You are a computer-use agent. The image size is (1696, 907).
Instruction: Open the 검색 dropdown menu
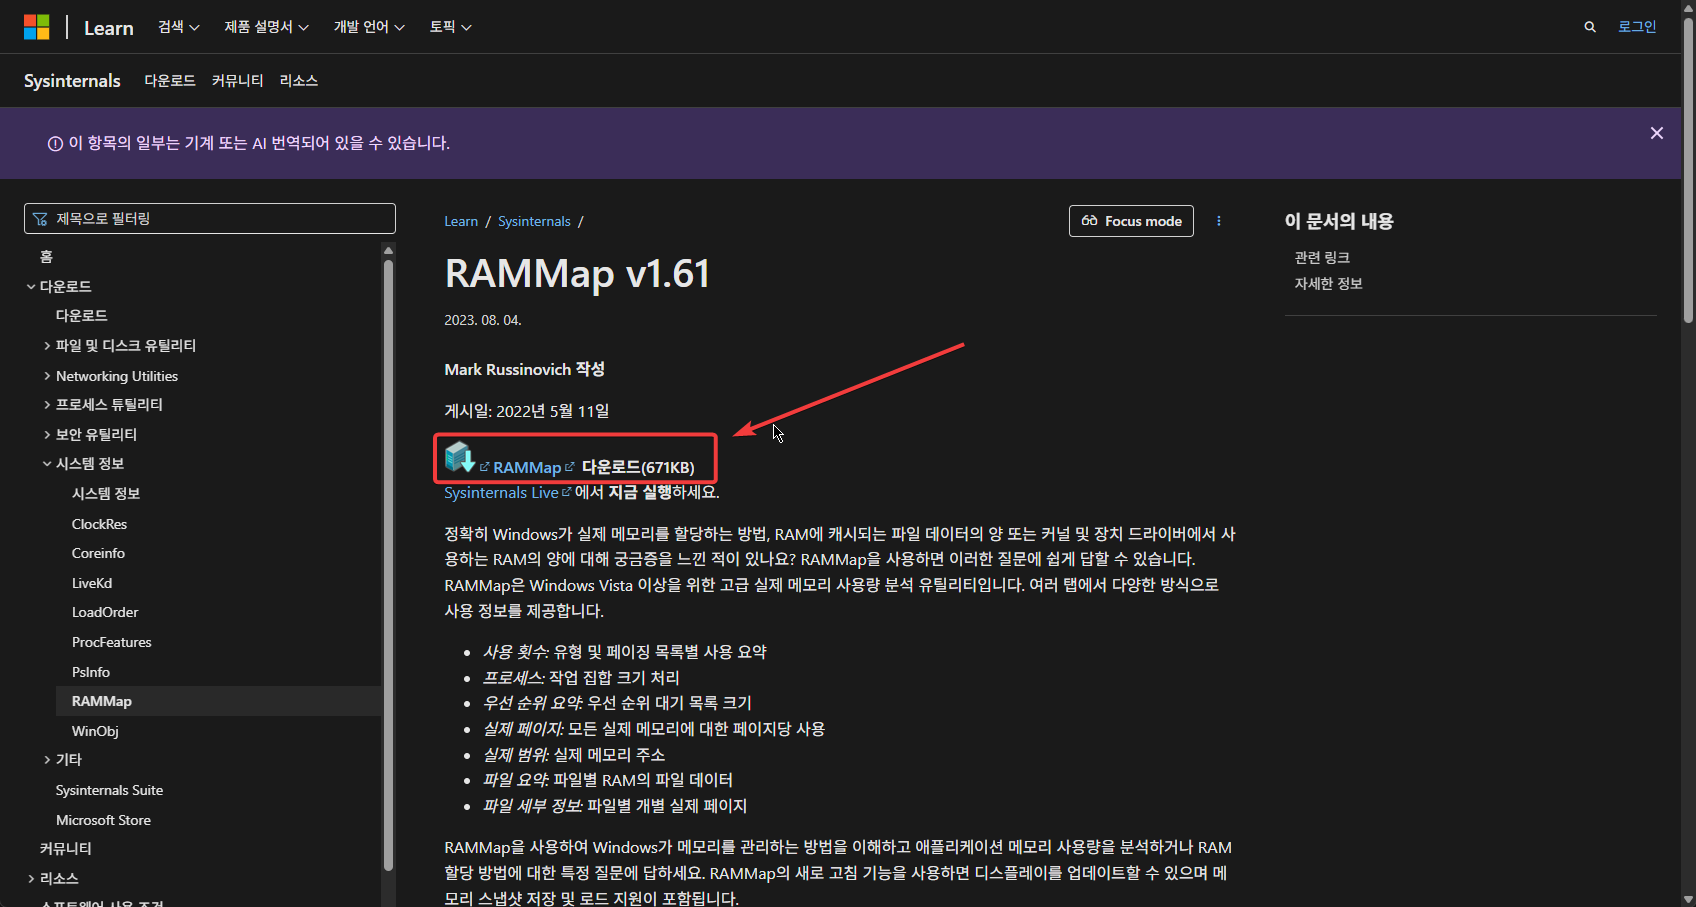click(x=179, y=27)
